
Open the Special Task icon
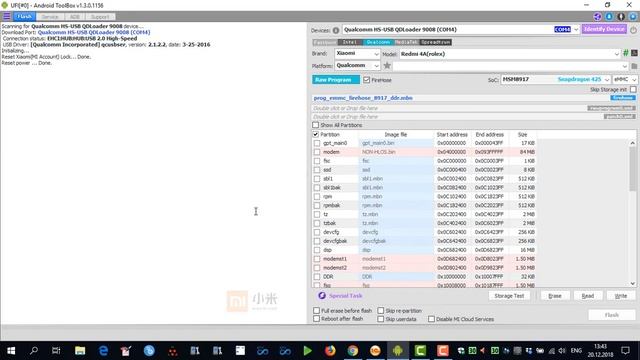[x=322, y=296]
